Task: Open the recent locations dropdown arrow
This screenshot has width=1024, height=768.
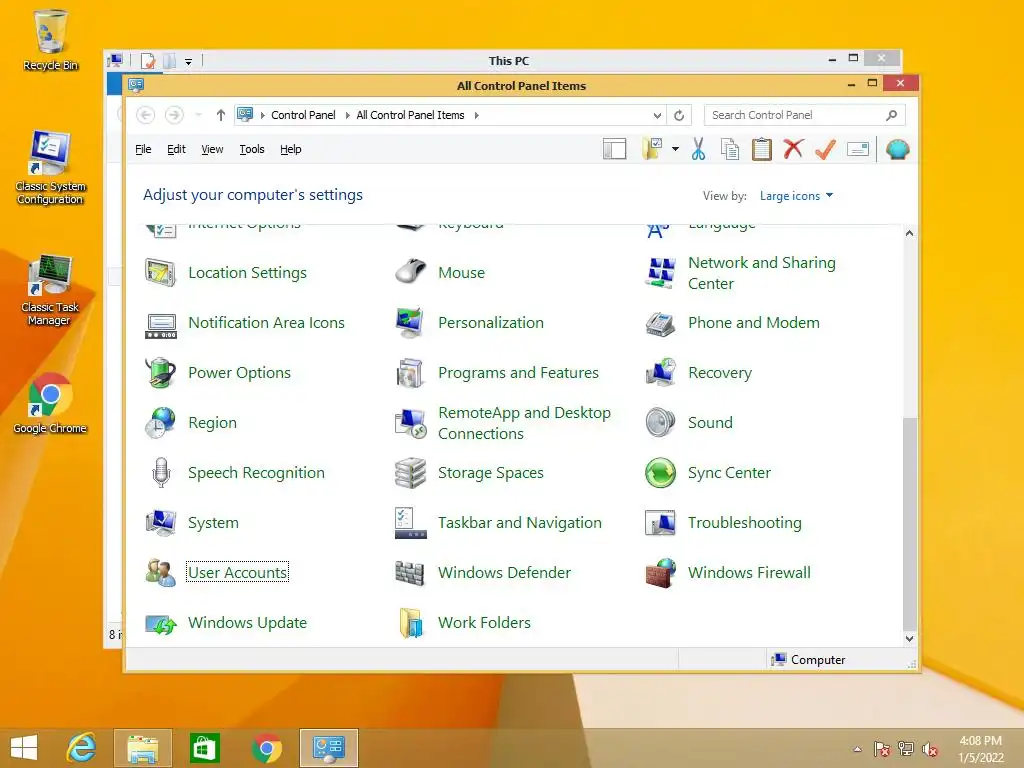Action: point(199,116)
